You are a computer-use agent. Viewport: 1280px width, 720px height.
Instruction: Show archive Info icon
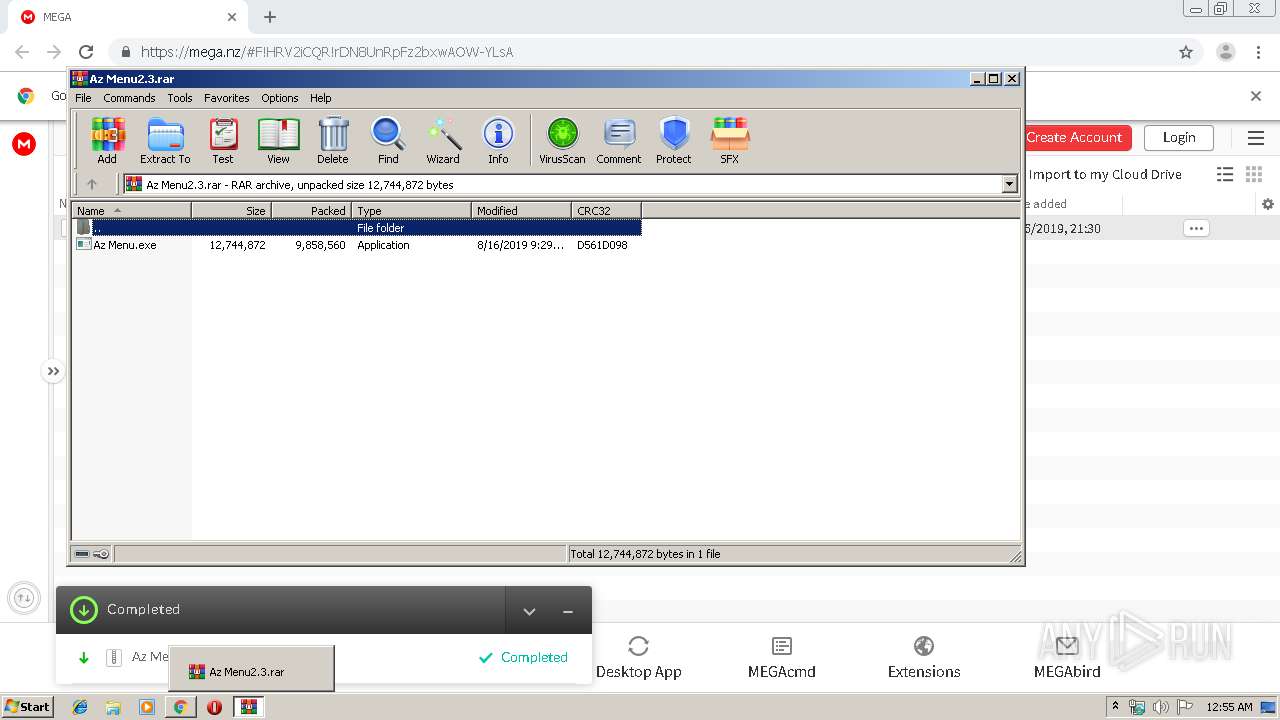point(498,140)
